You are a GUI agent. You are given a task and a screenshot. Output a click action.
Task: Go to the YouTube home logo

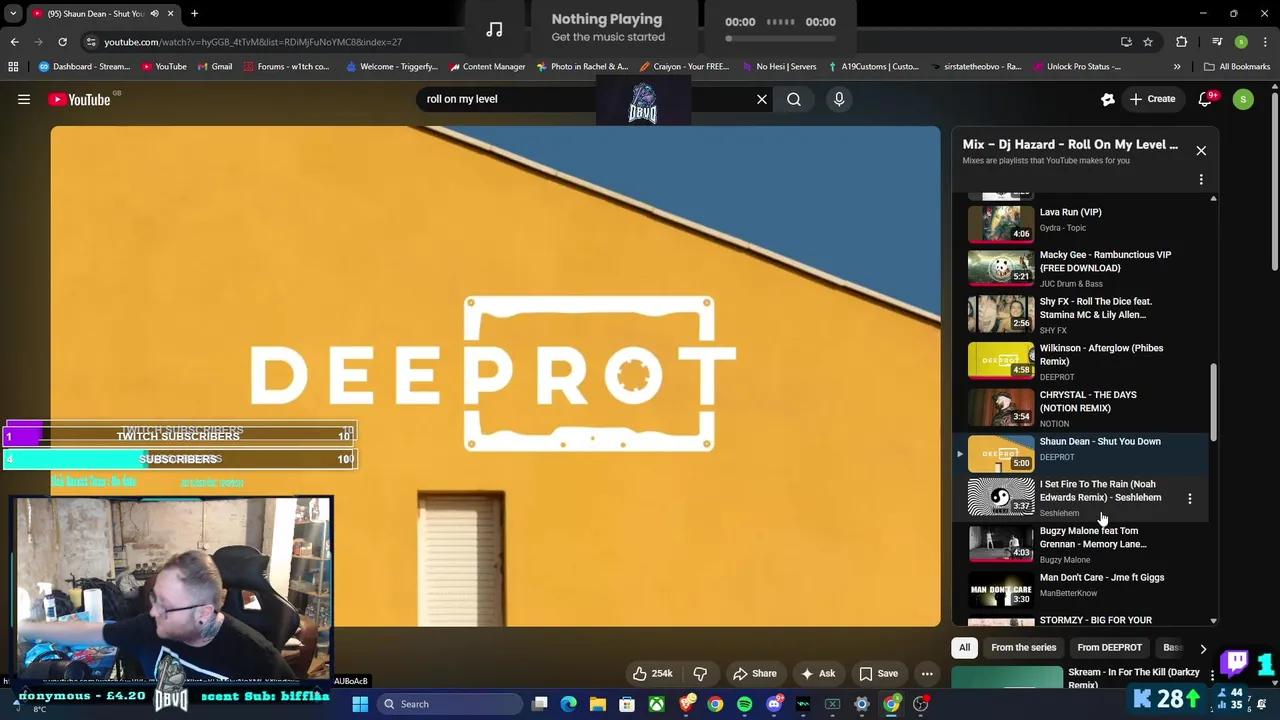point(79,99)
